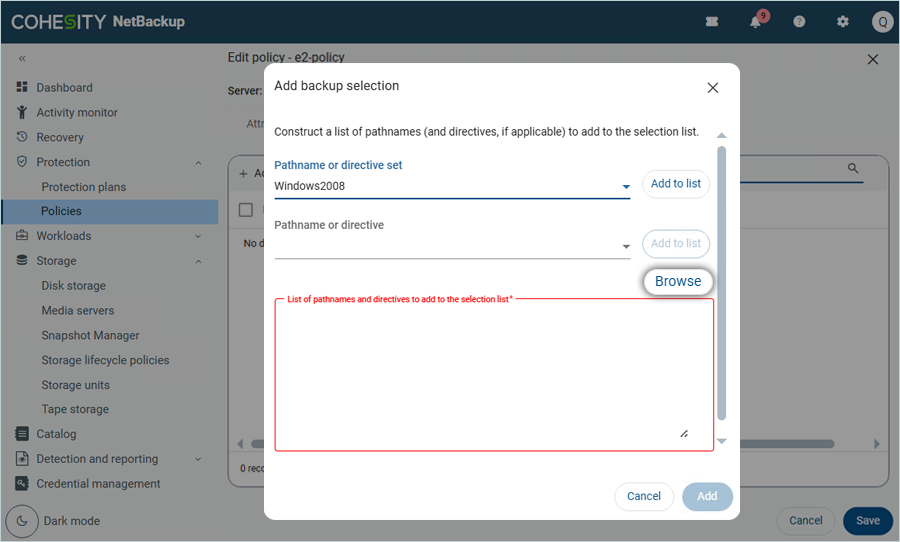Screen dimensions: 900x542
Task: Click the Browse button
Action: coord(678,282)
